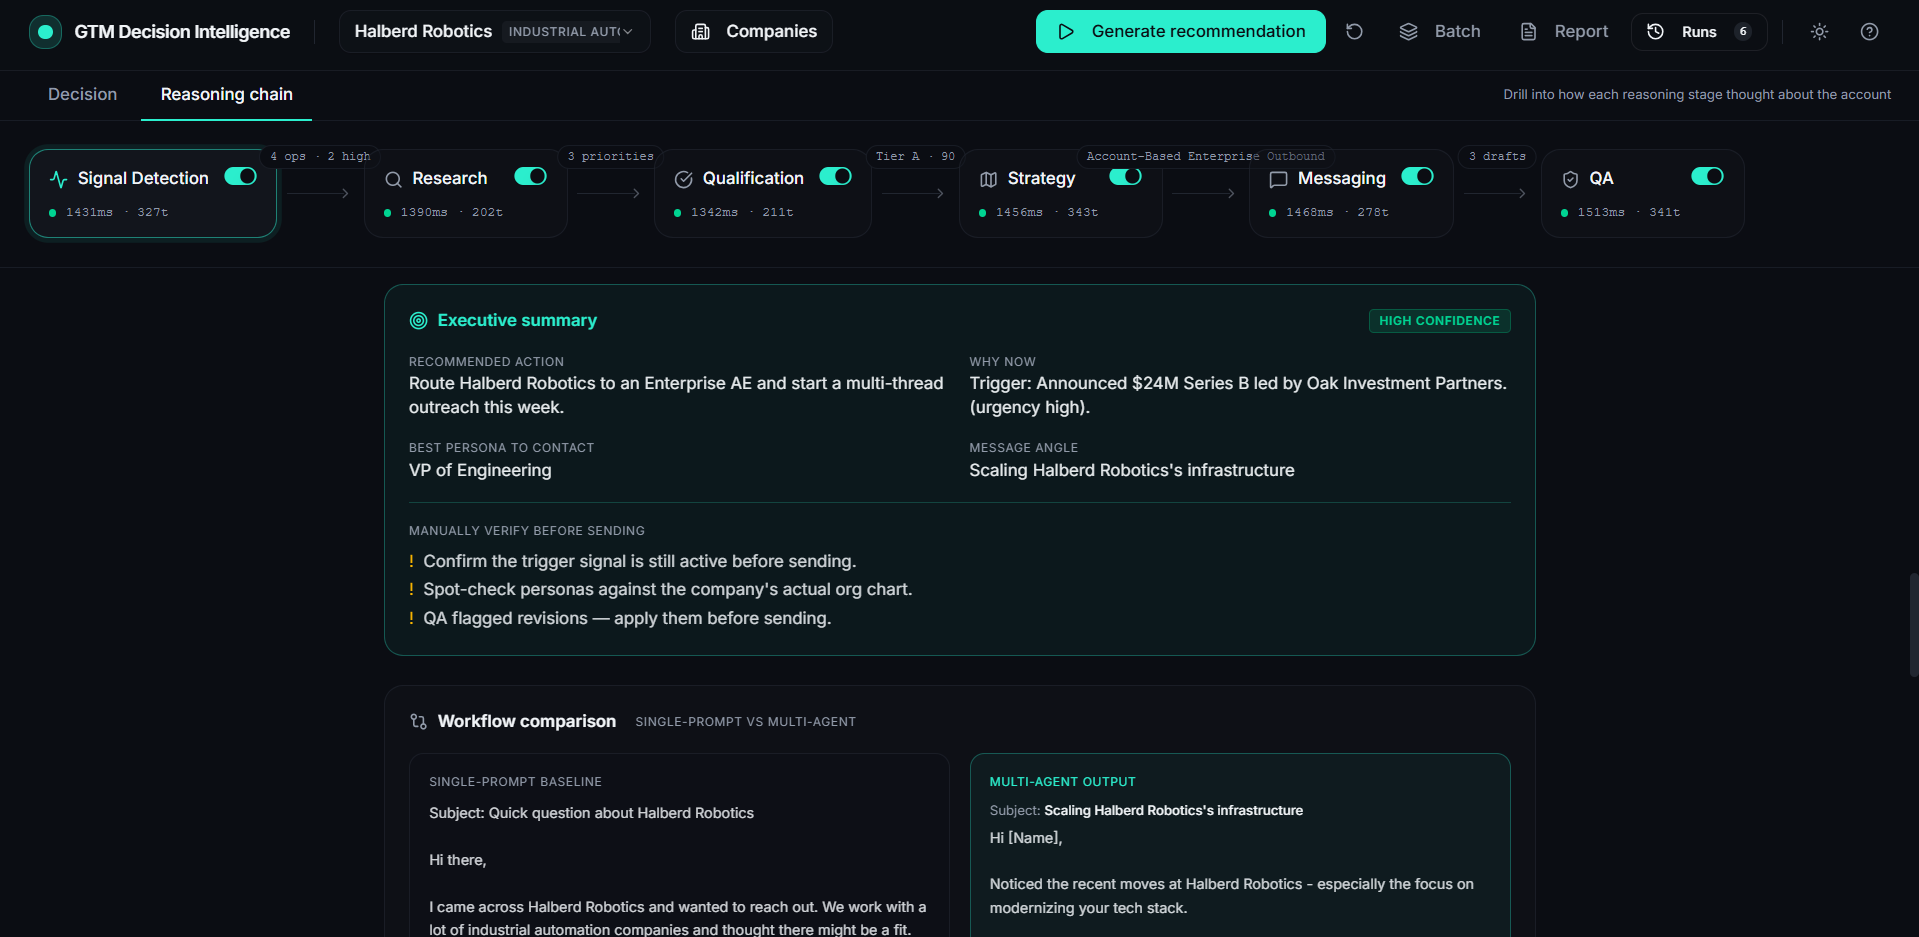Click the Signal Detection pulse icon
This screenshot has height=937, width=1919.
tap(58, 179)
